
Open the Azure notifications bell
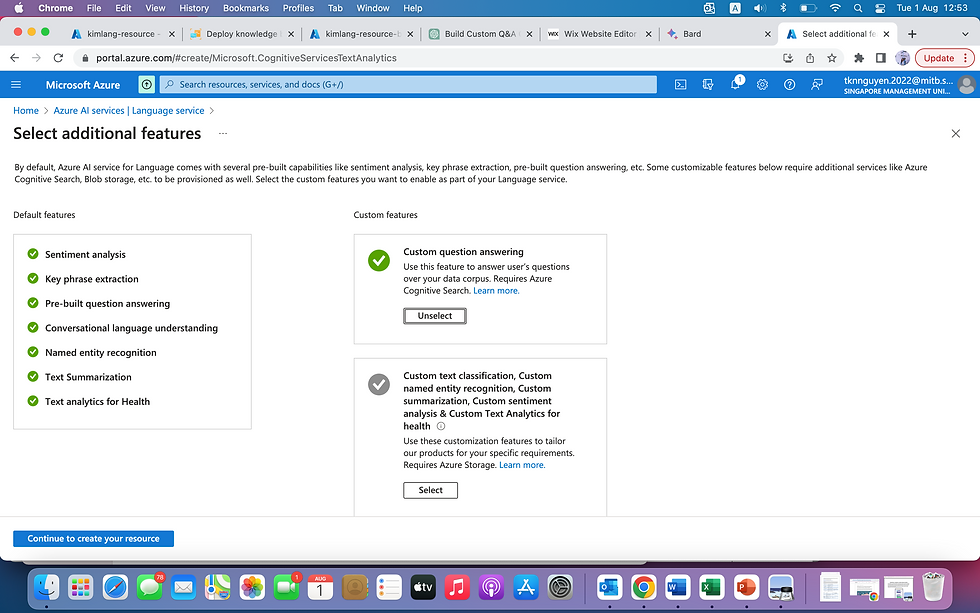[736, 84]
